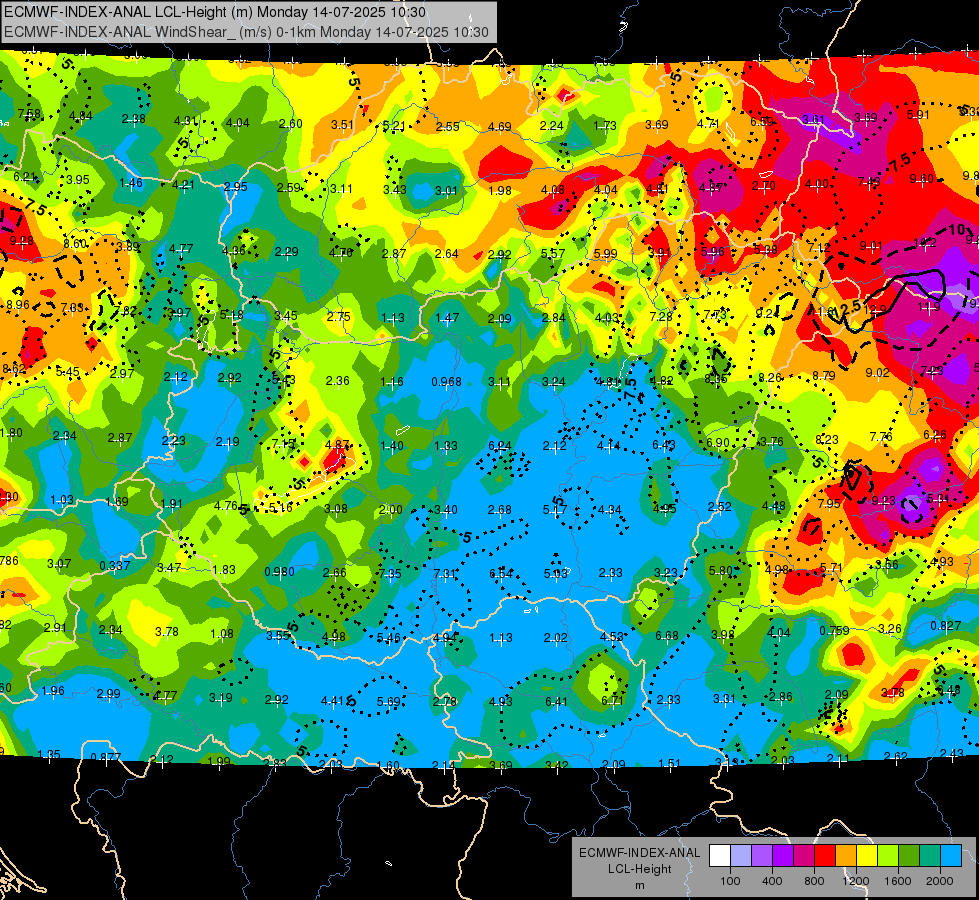Click the lime-green legend swatch

tap(888, 856)
